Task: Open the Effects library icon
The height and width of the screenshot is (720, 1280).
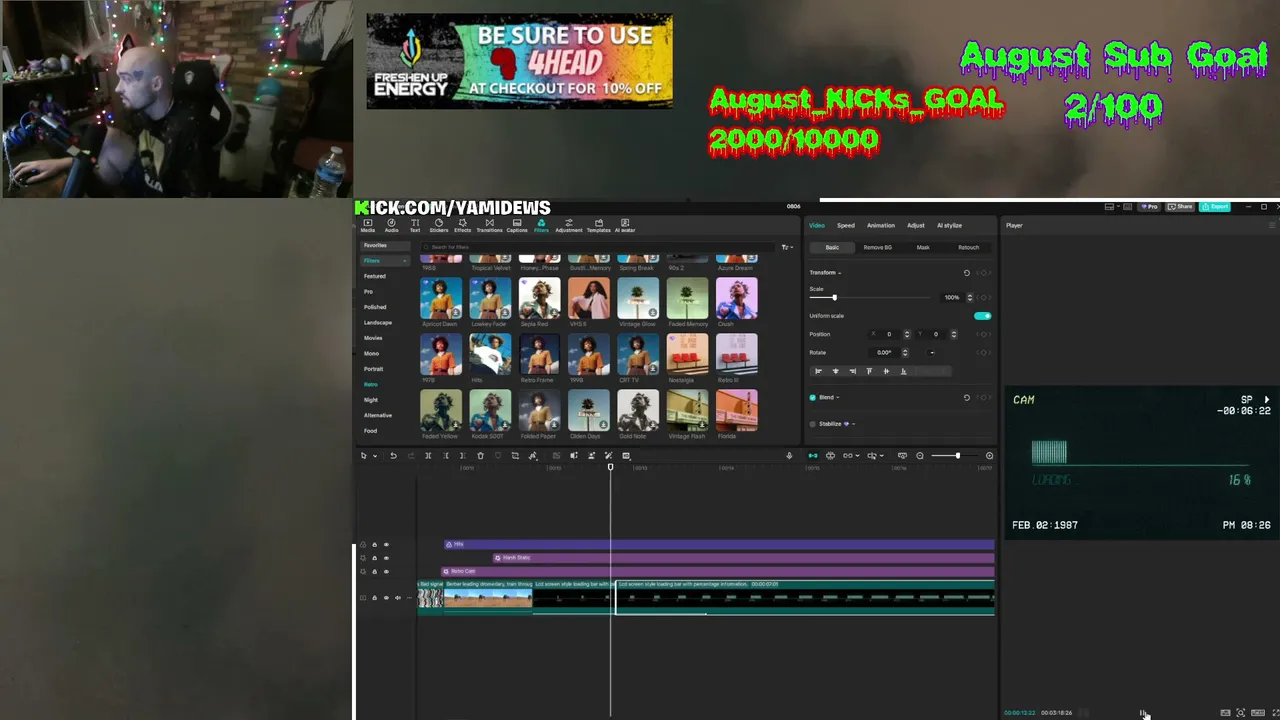Action: click(x=462, y=225)
